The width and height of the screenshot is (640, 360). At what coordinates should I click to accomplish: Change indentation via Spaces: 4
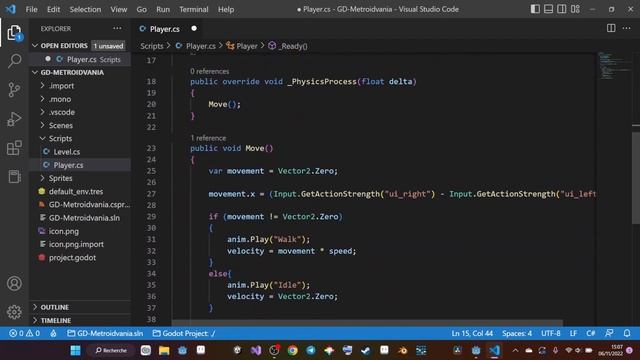coord(517,333)
